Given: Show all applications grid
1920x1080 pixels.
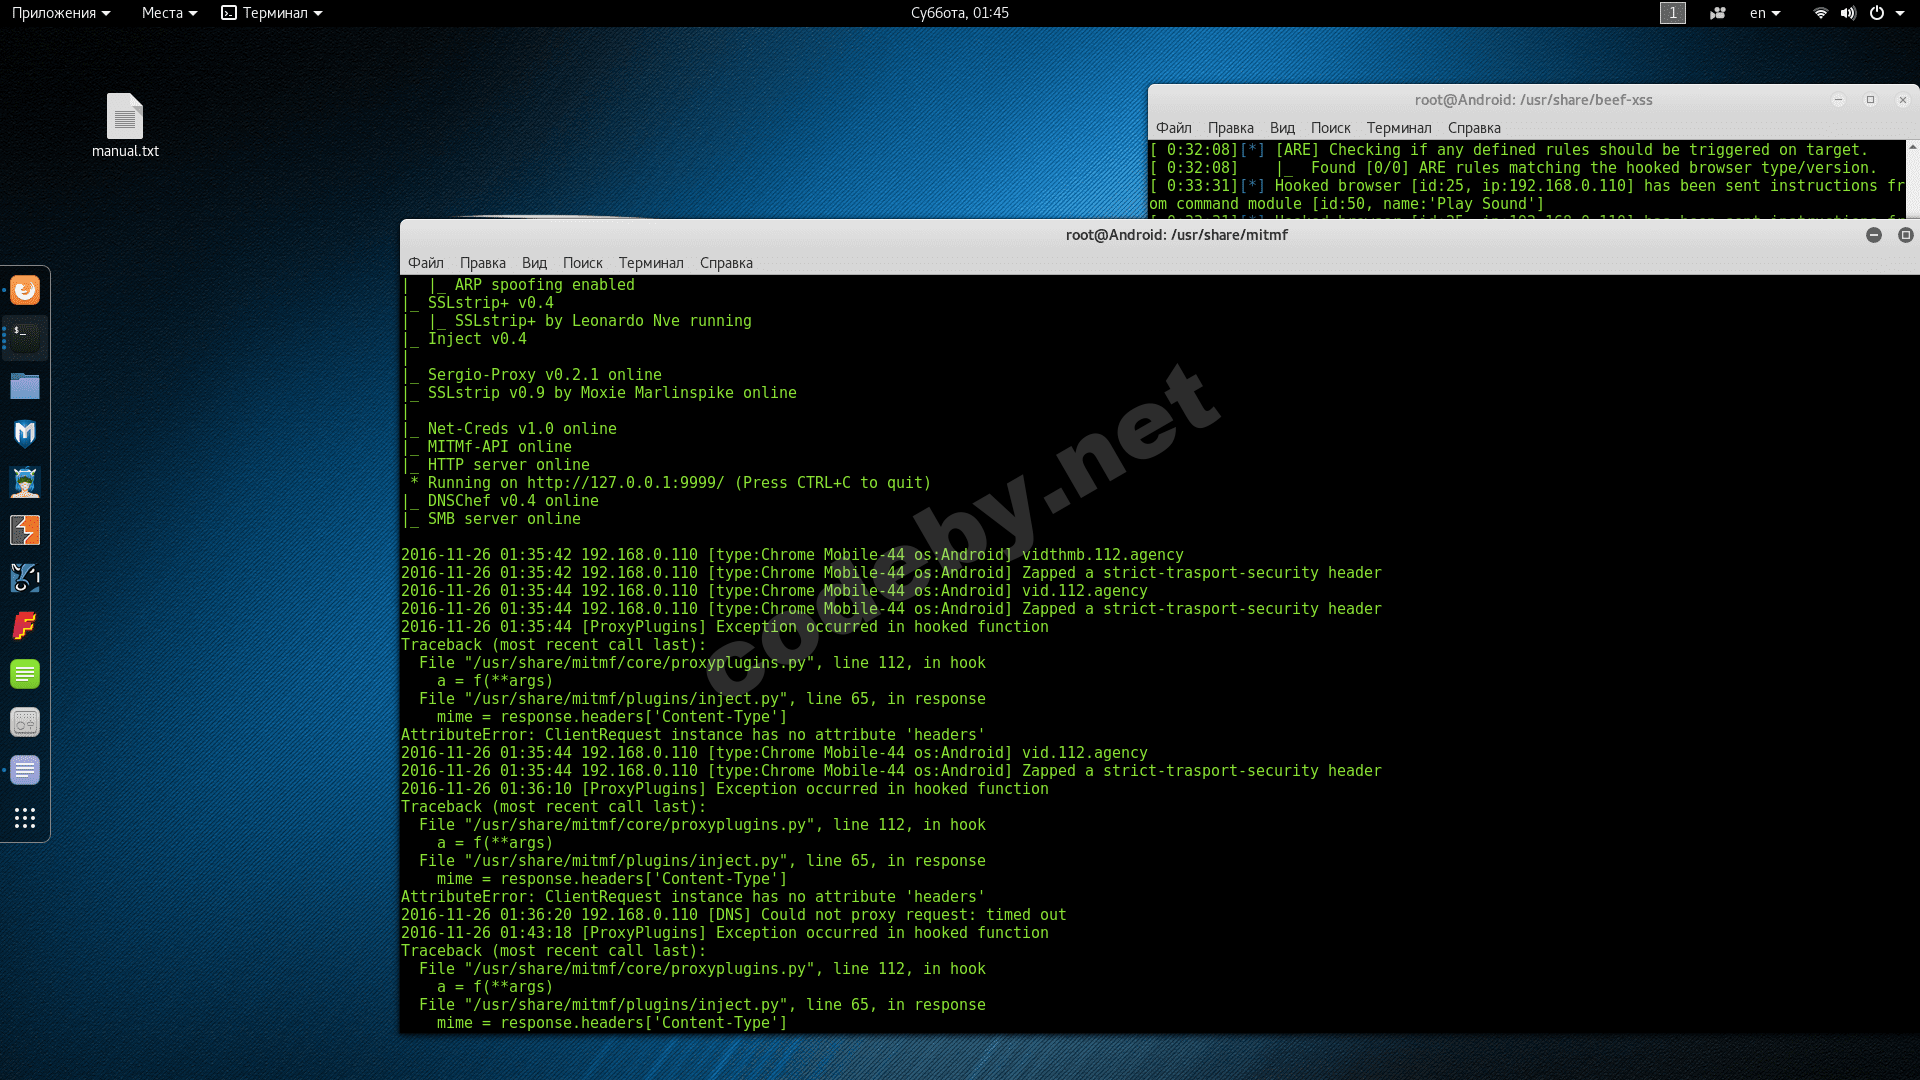Looking at the screenshot, I should click(x=25, y=818).
